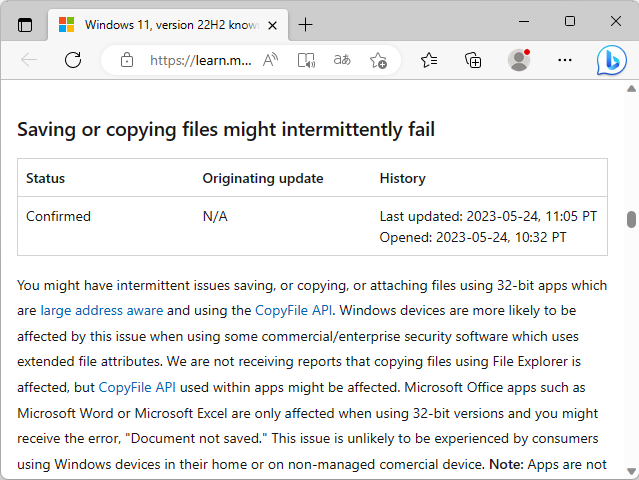Open the Favorites list
Image resolution: width=639 pixels, height=480 pixels.
[x=429, y=60]
